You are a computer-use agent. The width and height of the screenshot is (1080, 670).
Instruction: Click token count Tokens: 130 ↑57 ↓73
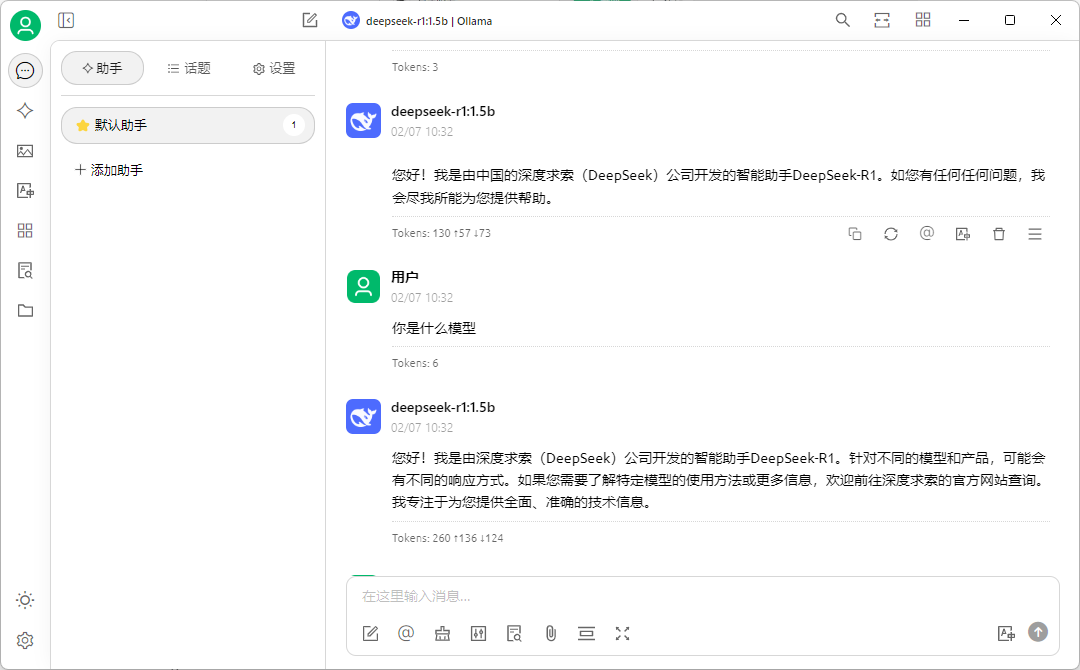442,233
